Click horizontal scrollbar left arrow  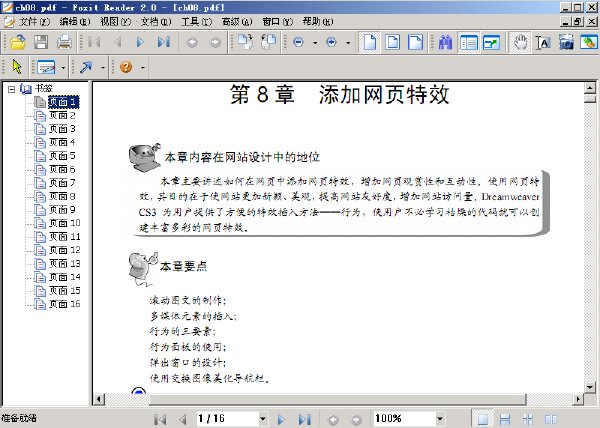[x=99, y=399]
